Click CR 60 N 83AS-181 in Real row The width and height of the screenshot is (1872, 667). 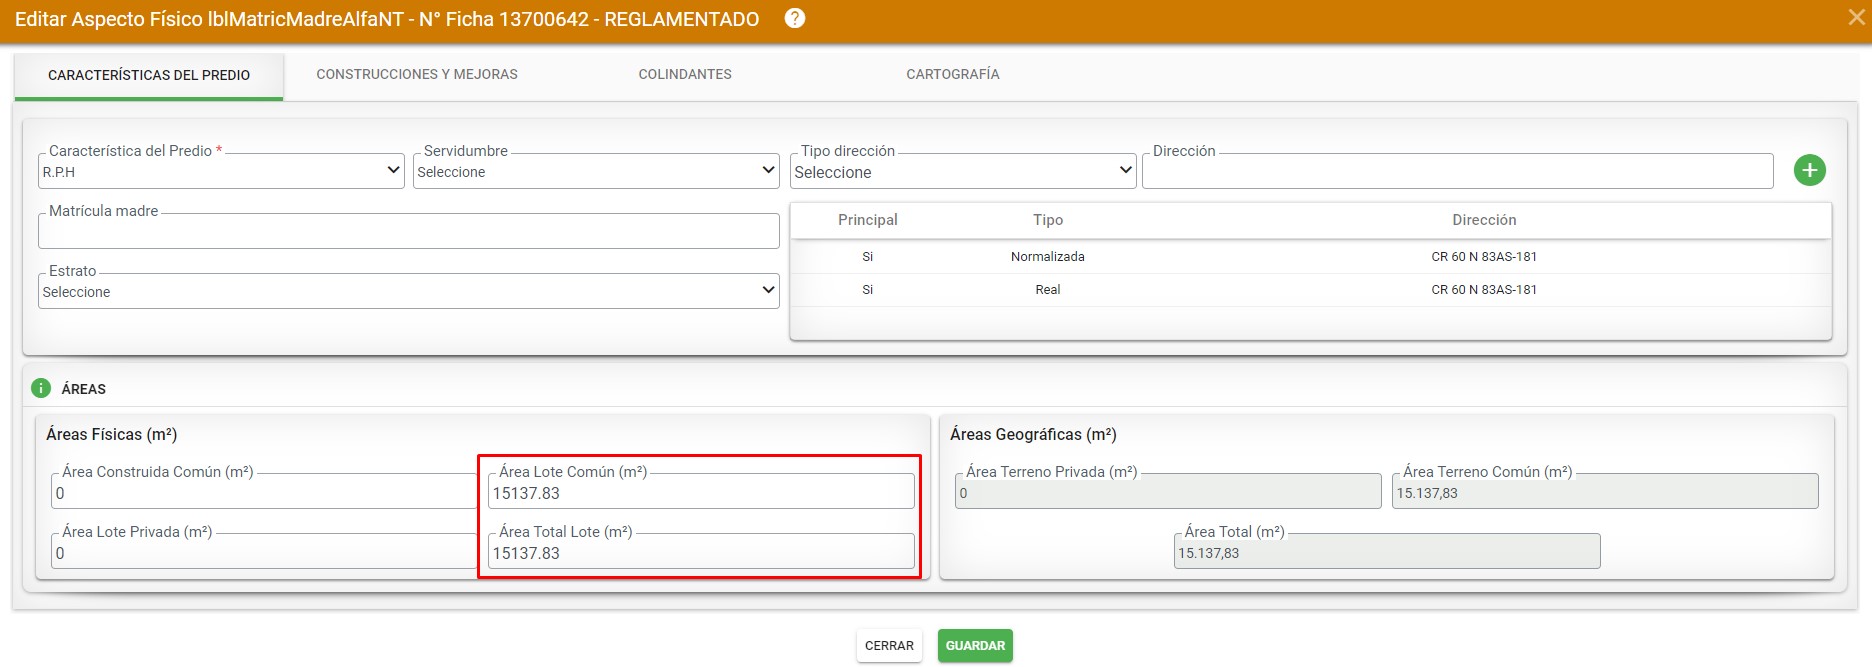1484,290
